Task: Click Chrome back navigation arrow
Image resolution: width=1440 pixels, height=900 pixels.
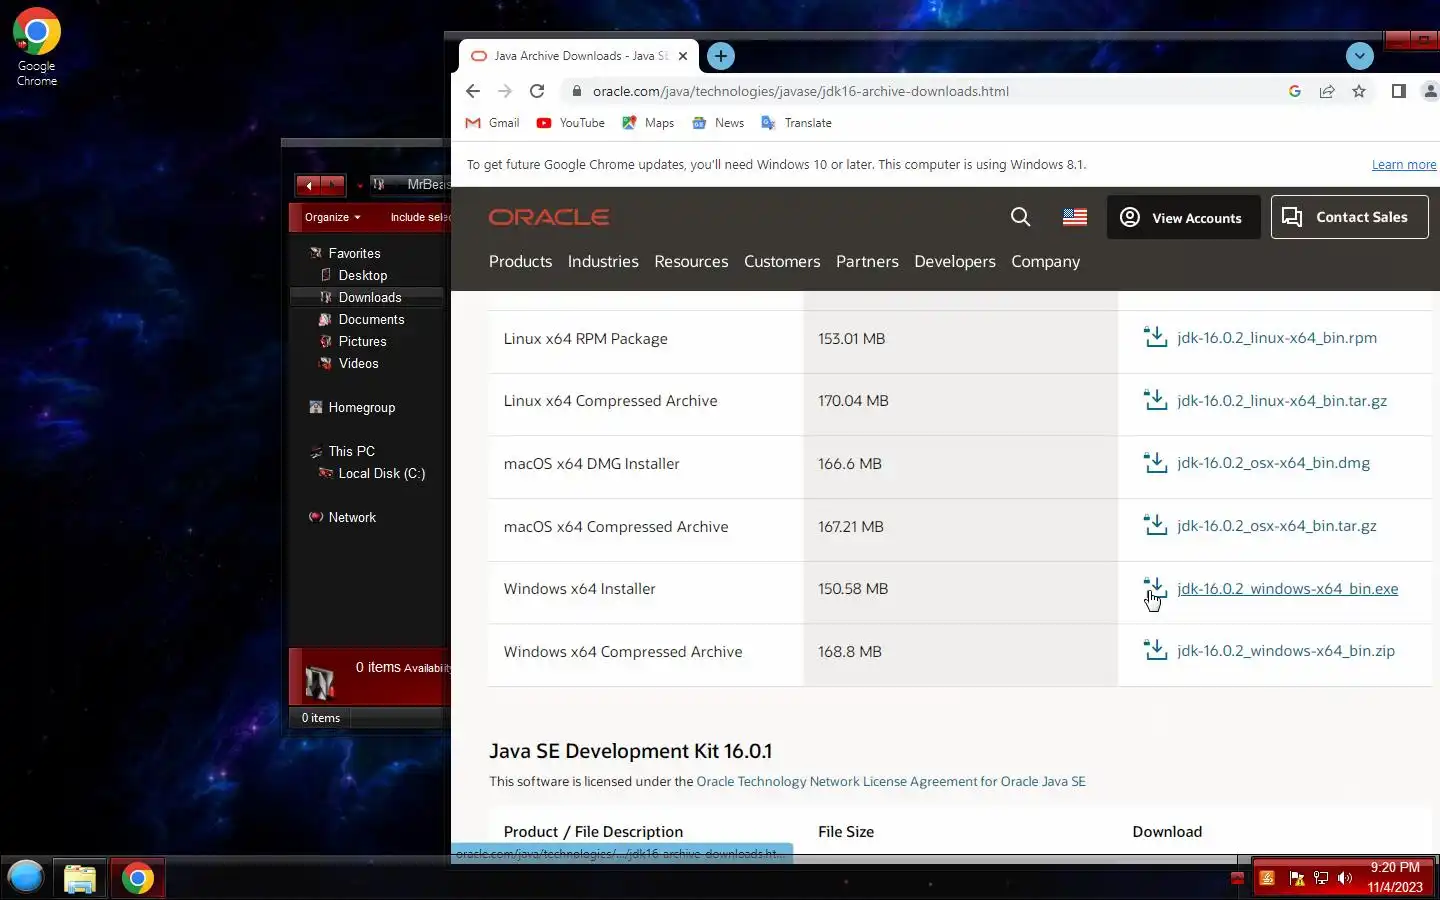Action: pos(473,91)
